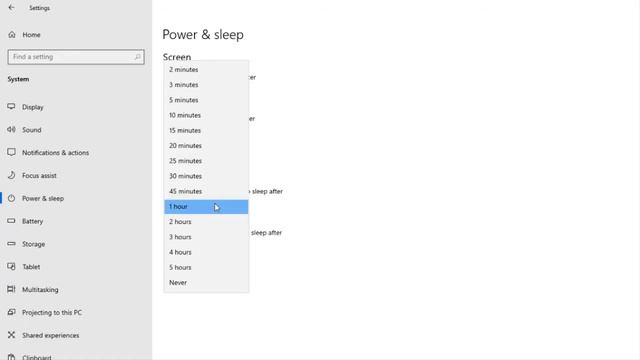Choose 5 hours from the list
Screen dimensions: 640x360
pyautogui.click(x=206, y=267)
